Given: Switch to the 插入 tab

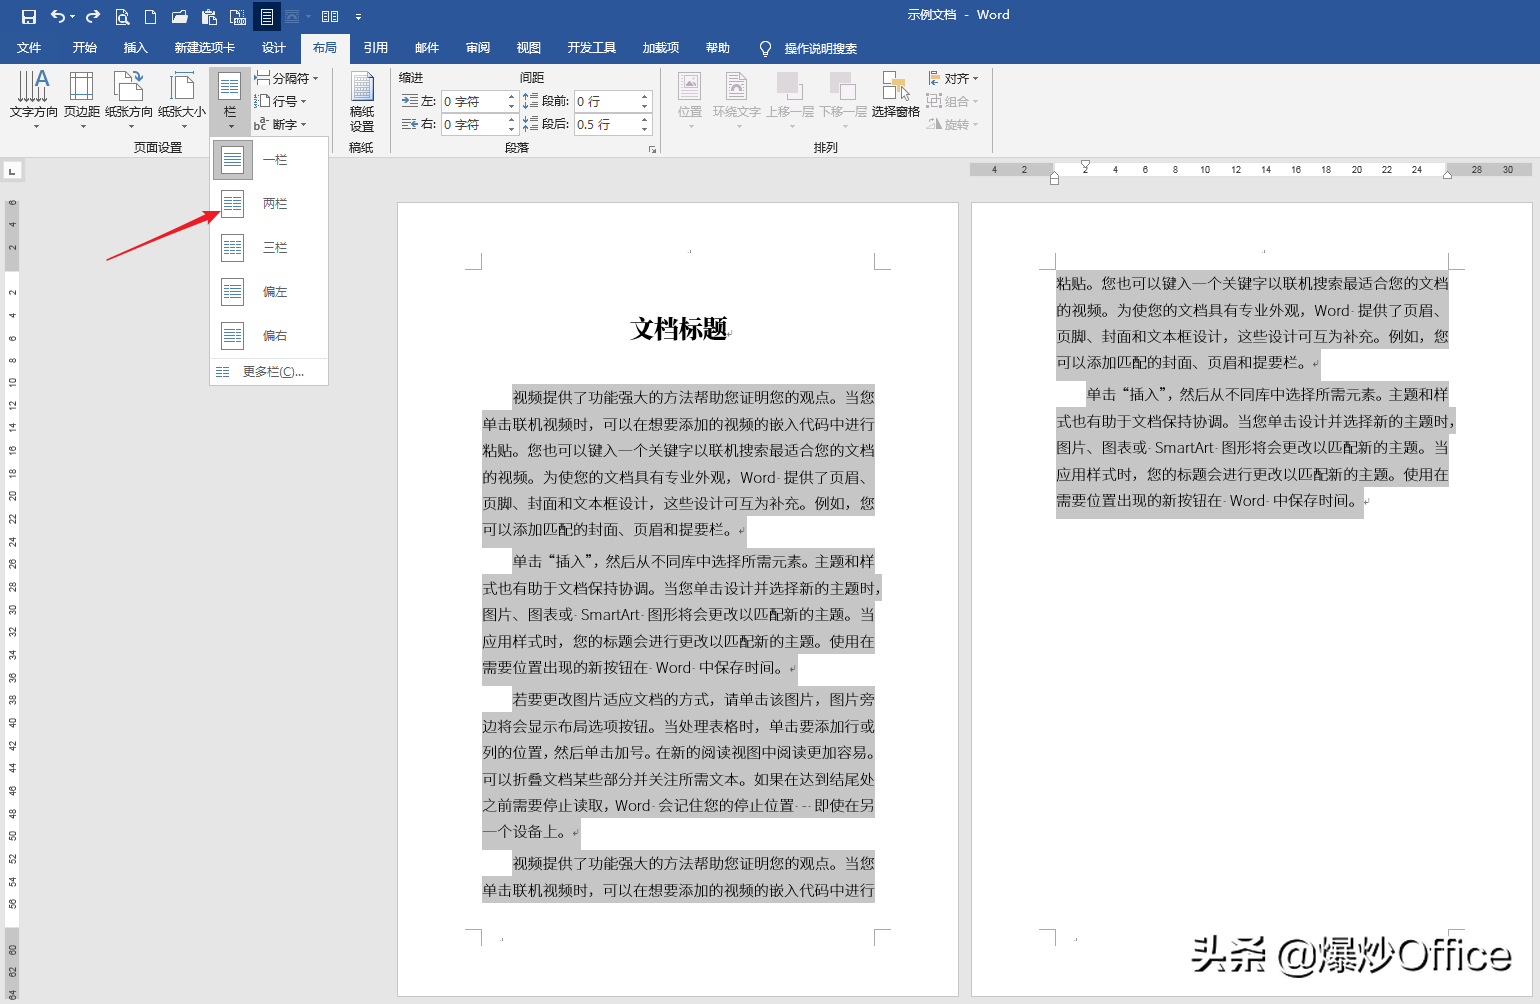Looking at the screenshot, I should [x=135, y=48].
